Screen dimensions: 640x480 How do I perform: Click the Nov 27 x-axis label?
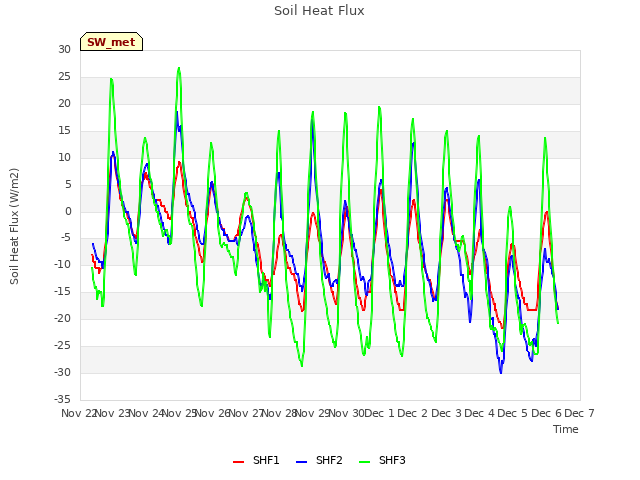[246, 413]
